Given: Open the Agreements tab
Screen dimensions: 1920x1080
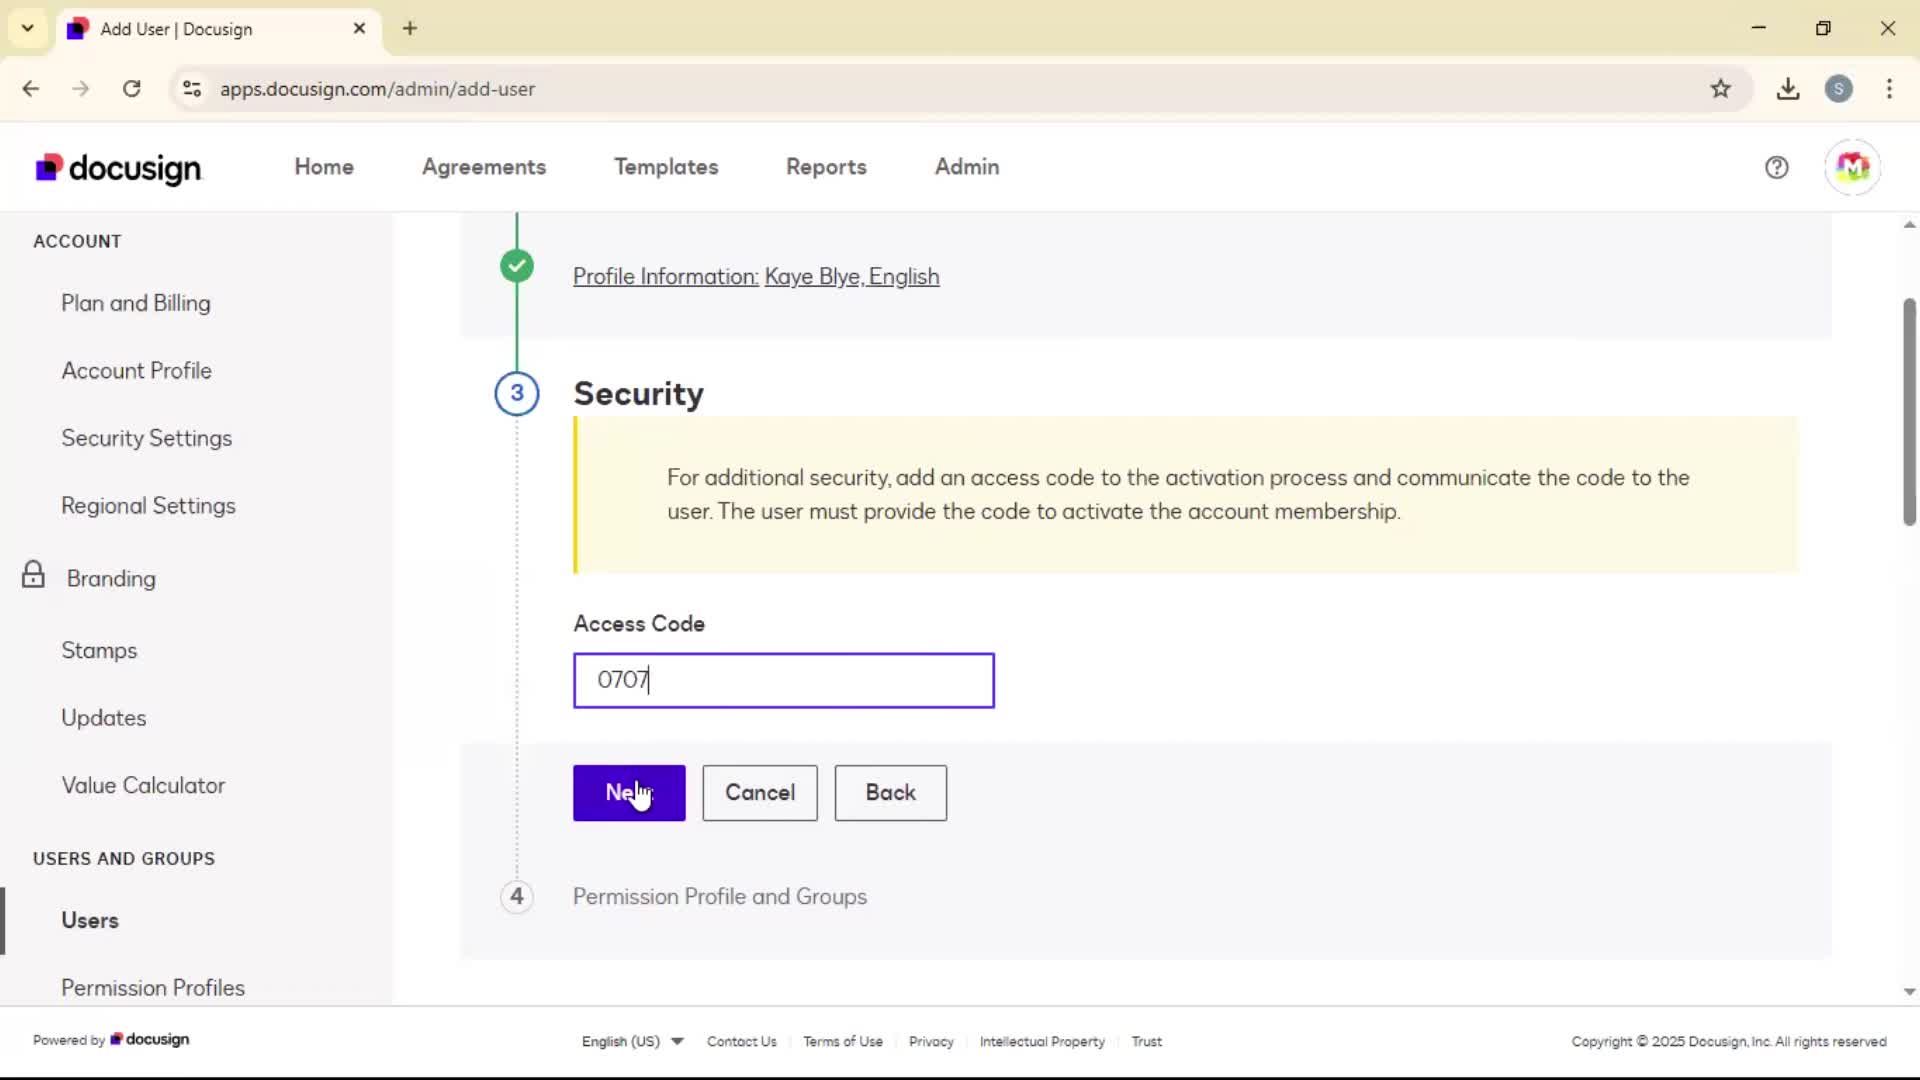Looking at the screenshot, I should tap(484, 167).
